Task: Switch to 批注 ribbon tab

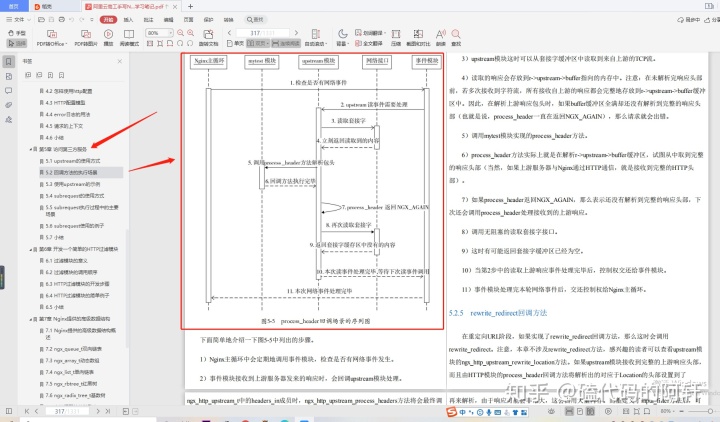Action: click(x=148, y=20)
